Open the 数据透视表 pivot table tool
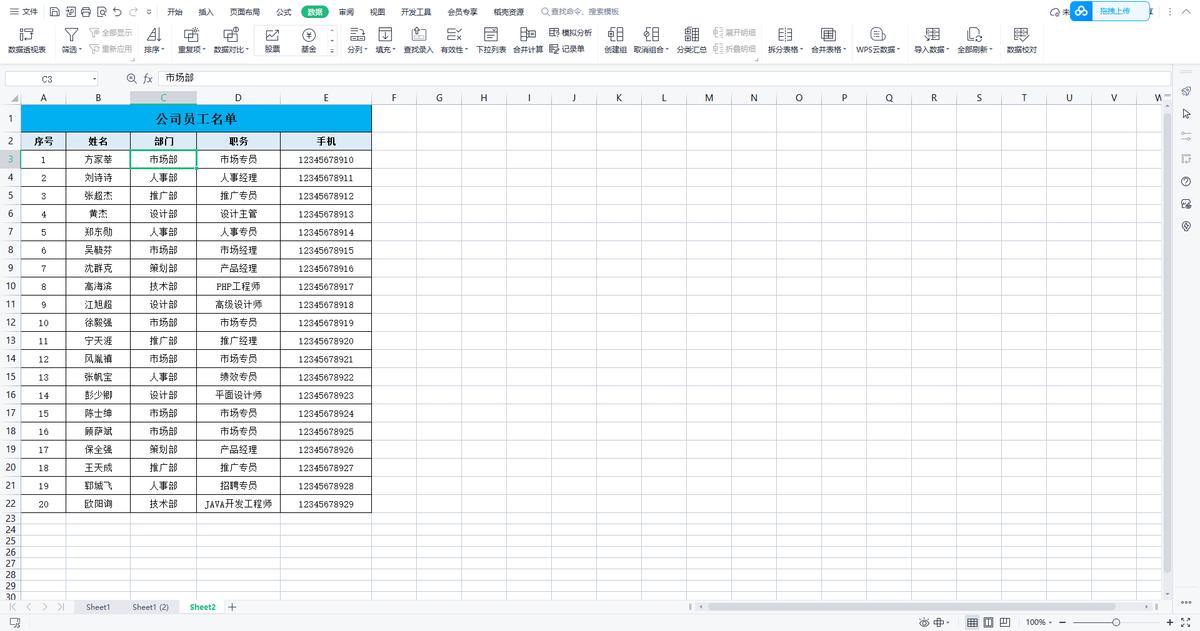Viewport: 1200px width, 631px height. 27,40
